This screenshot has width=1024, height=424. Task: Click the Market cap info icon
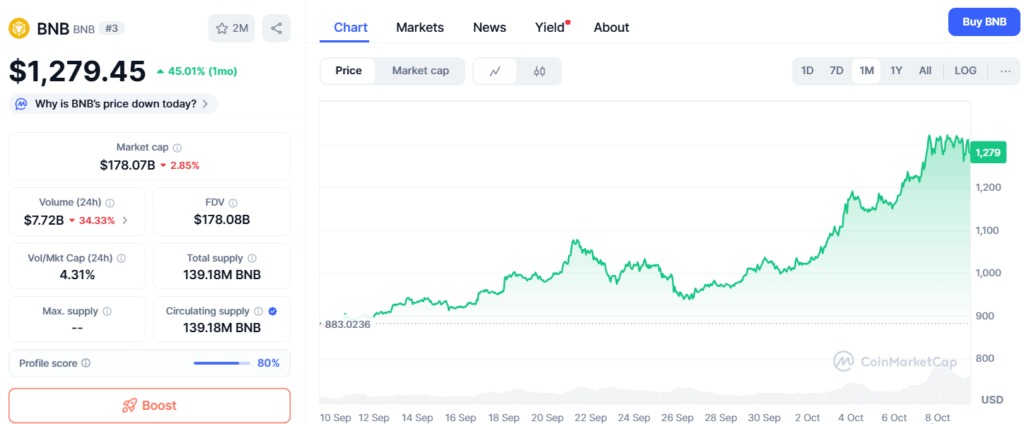[x=177, y=148]
